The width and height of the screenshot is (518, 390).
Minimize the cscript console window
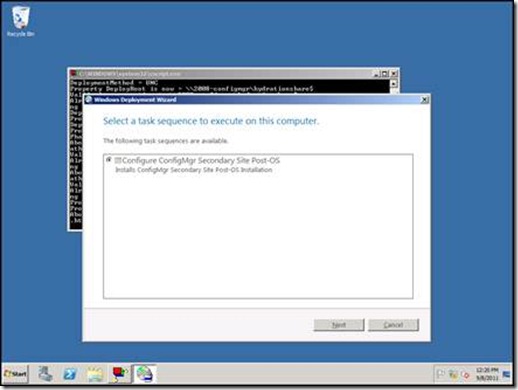(x=376, y=74)
